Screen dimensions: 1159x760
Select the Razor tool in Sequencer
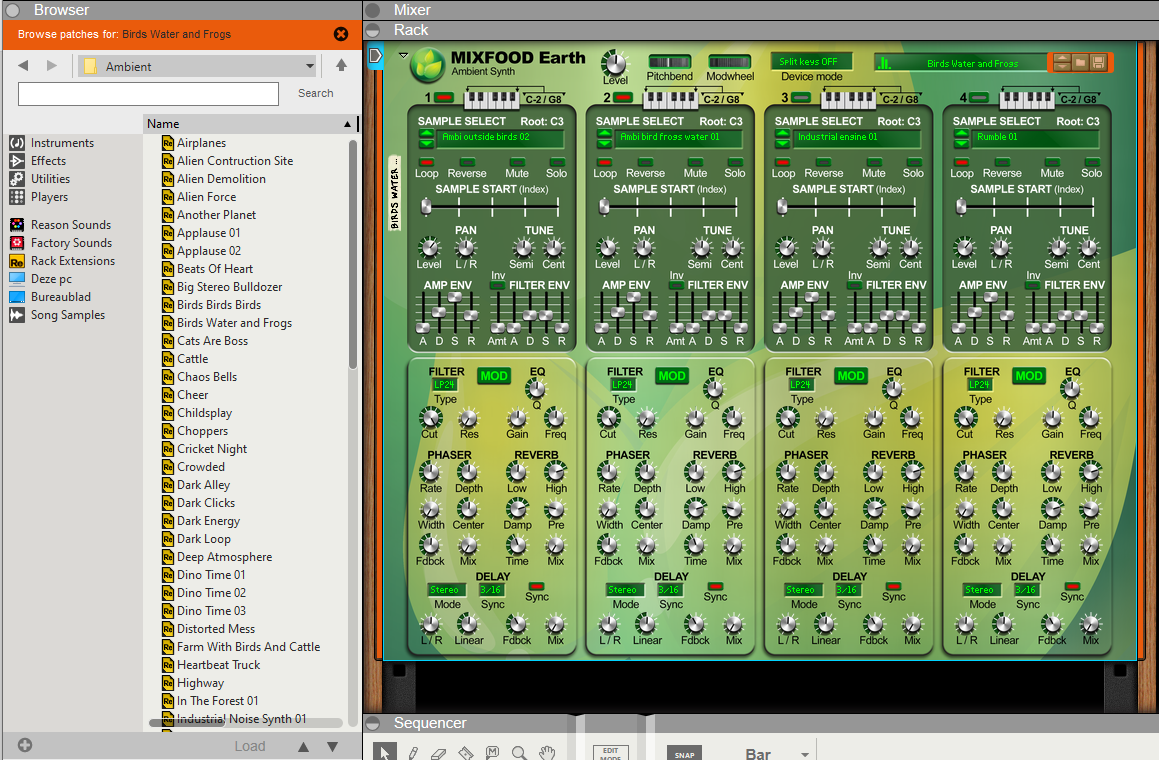[465, 753]
